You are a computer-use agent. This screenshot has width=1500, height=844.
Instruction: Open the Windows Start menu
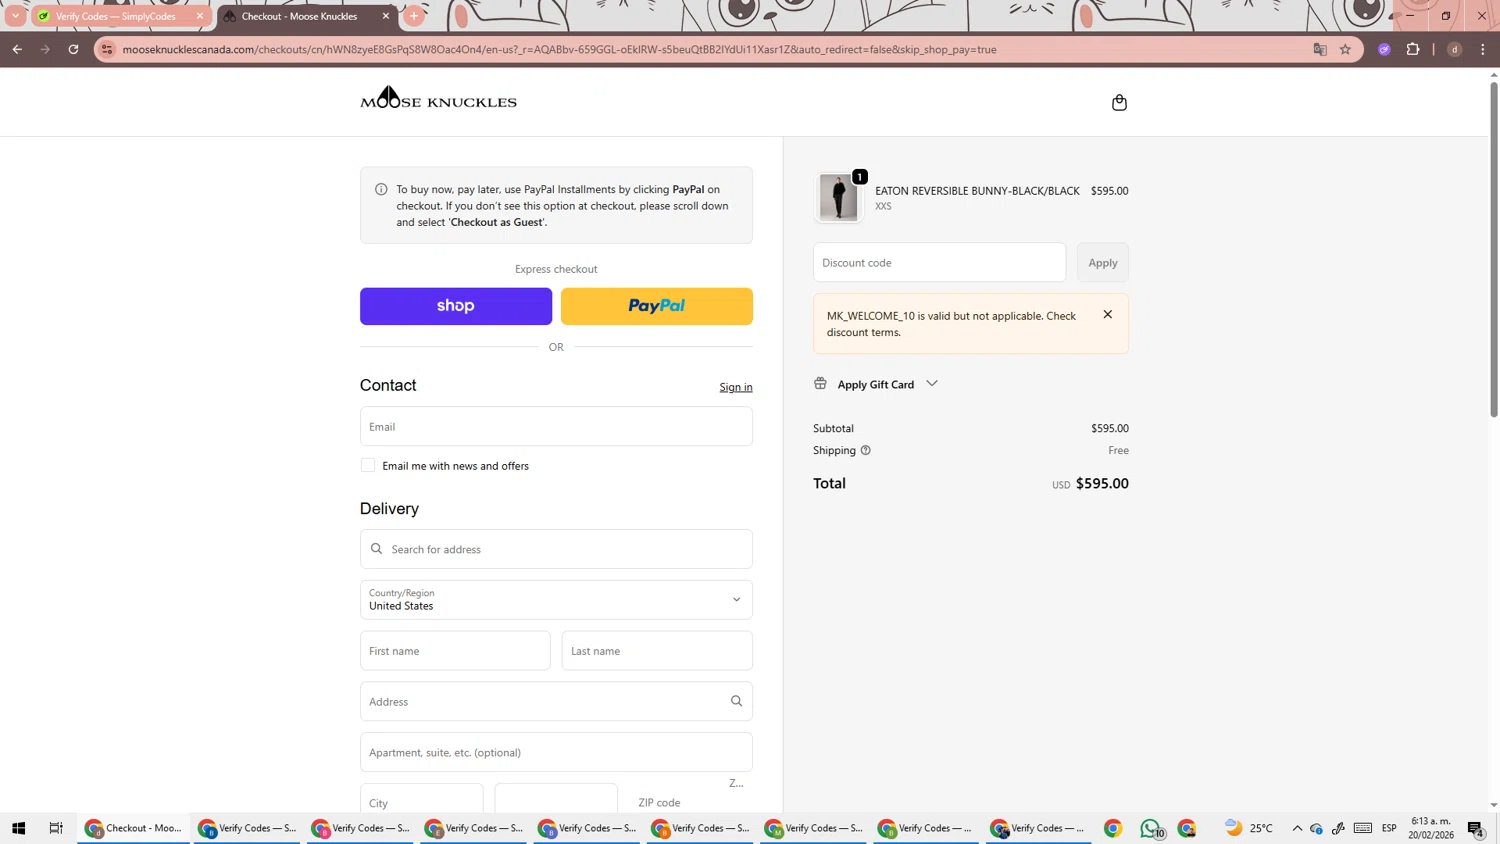point(18,828)
